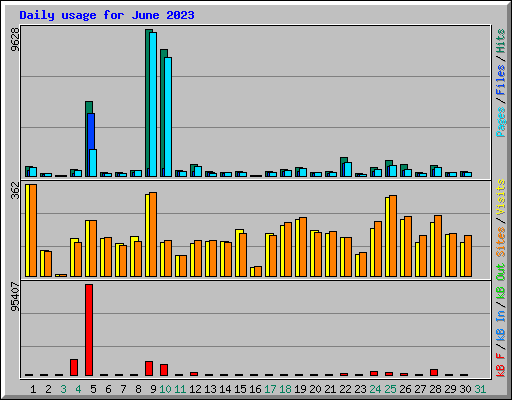
Task: Click green day label 3 on the x-axis
Action: click(63, 389)
